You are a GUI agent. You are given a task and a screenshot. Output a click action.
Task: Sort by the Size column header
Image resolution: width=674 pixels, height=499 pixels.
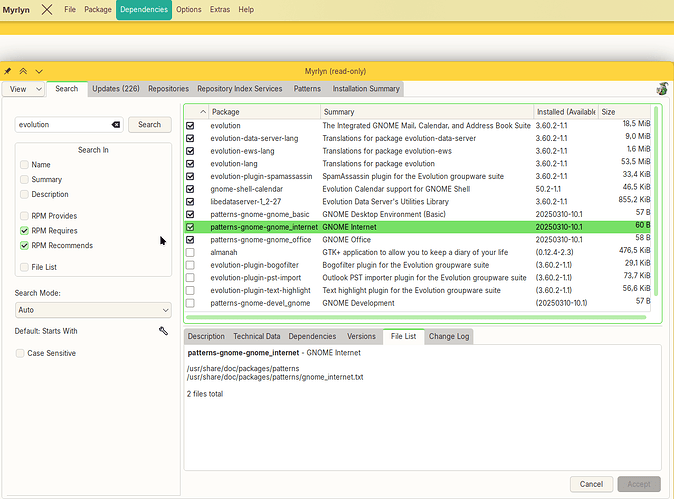(x=625, y=112)
